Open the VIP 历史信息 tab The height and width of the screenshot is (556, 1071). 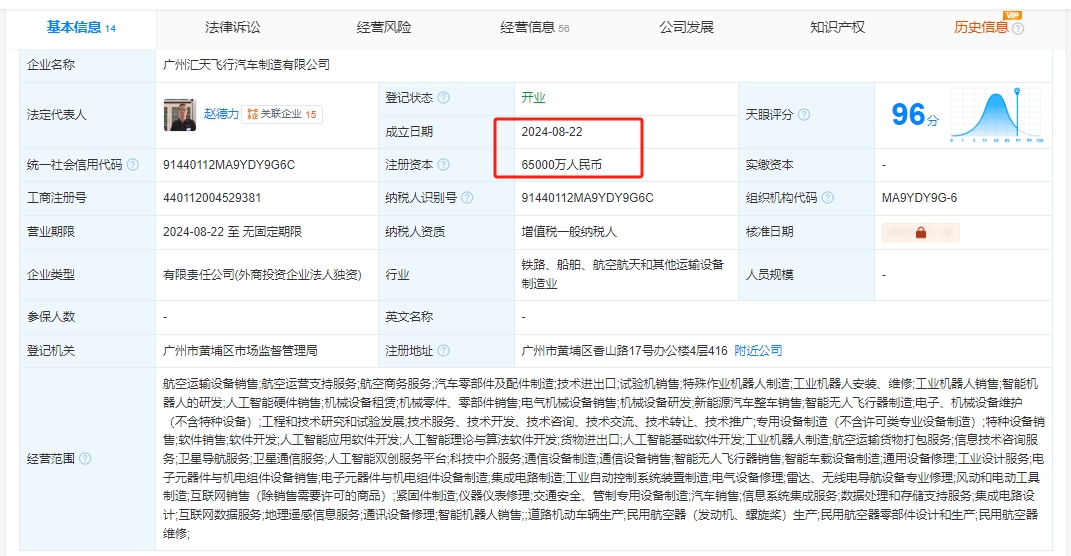pyautogui.click(x=981, y=27)
